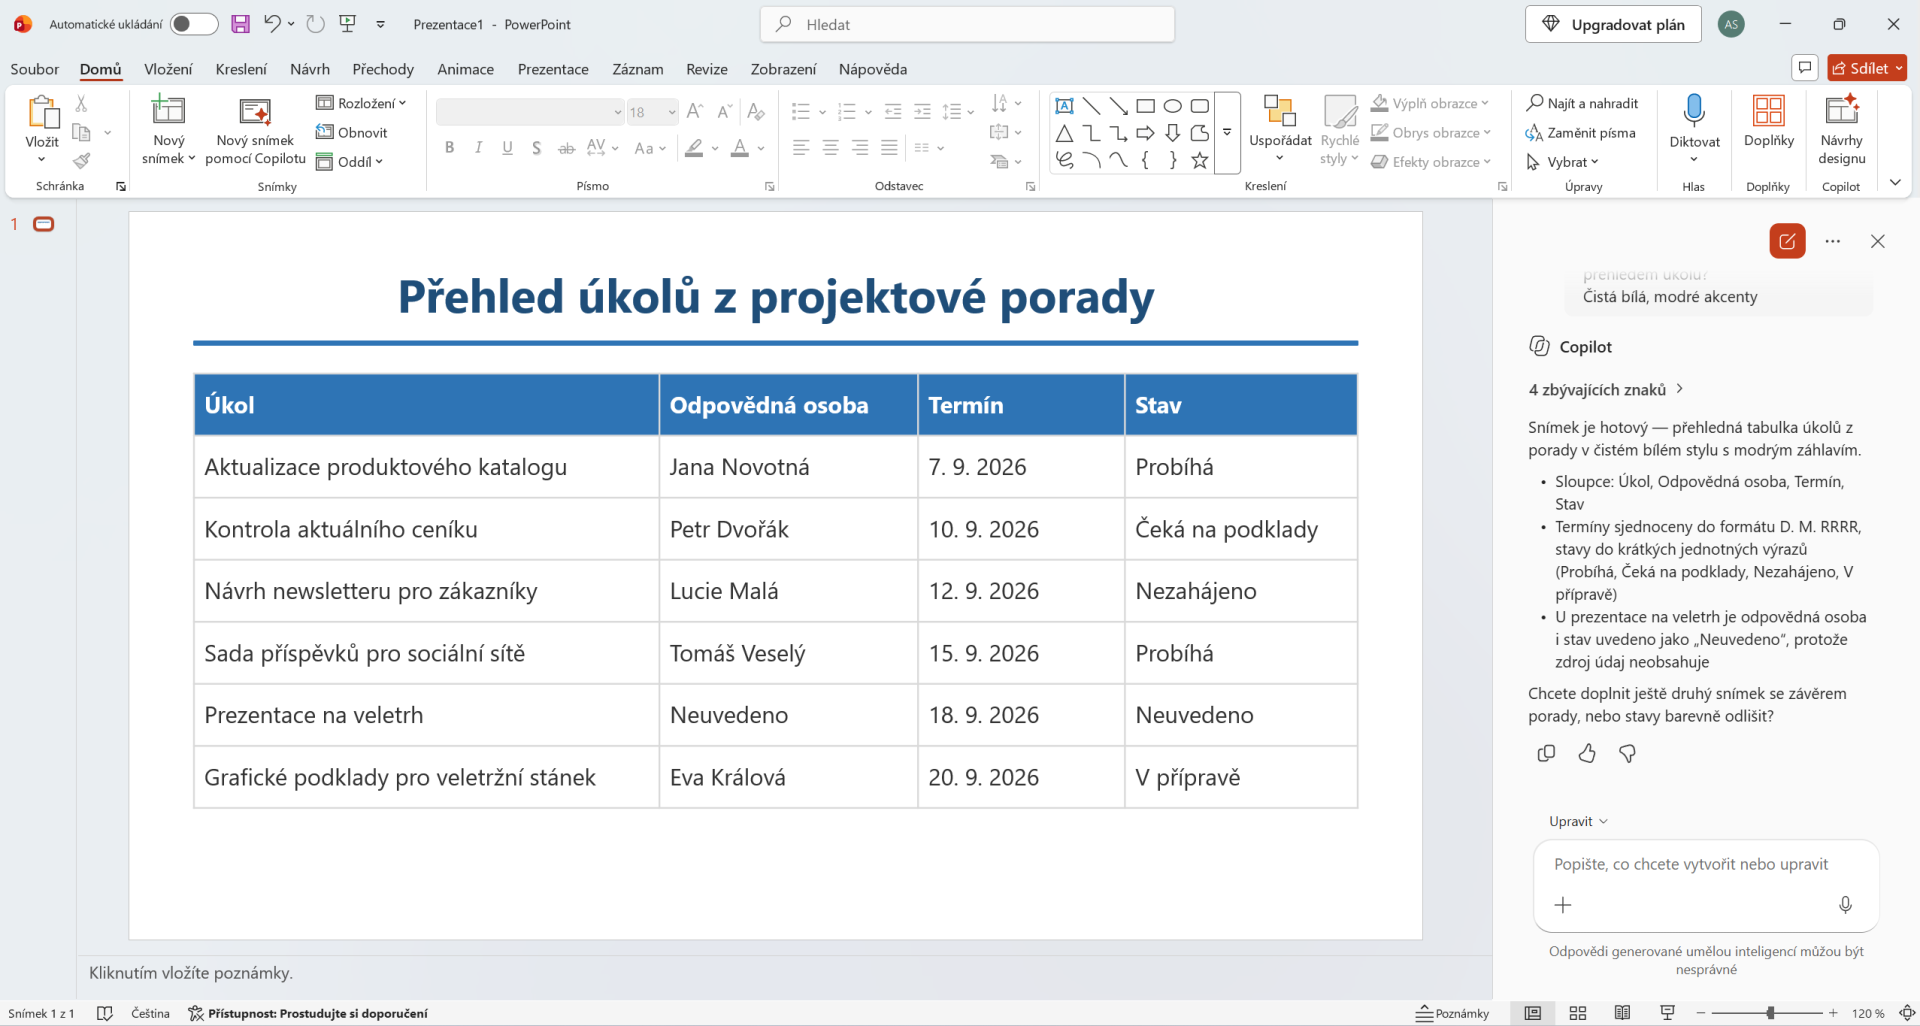This screenshot has width=1920, height=1026.
Task: Expand the Vybrat selection dropdown
Action: pyautogui.click(x=1562, y=162)
